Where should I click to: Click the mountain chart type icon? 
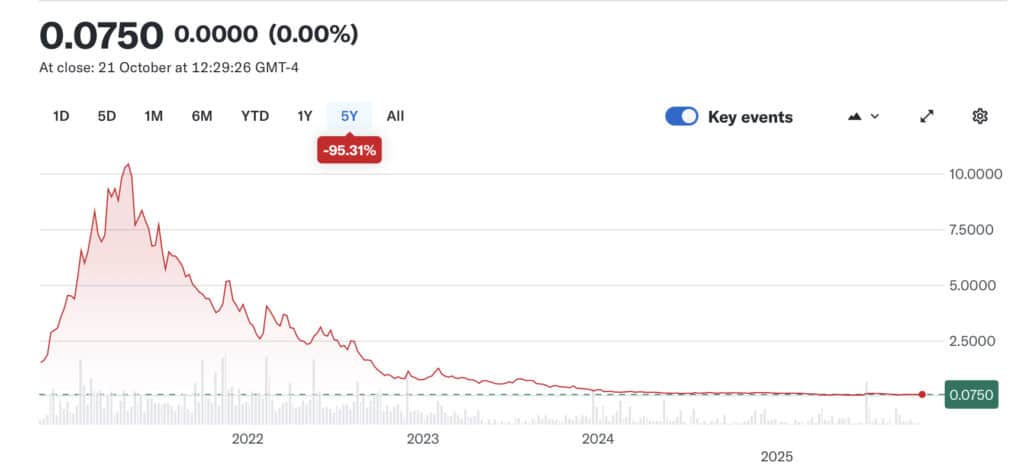click(x=855, y=116)
